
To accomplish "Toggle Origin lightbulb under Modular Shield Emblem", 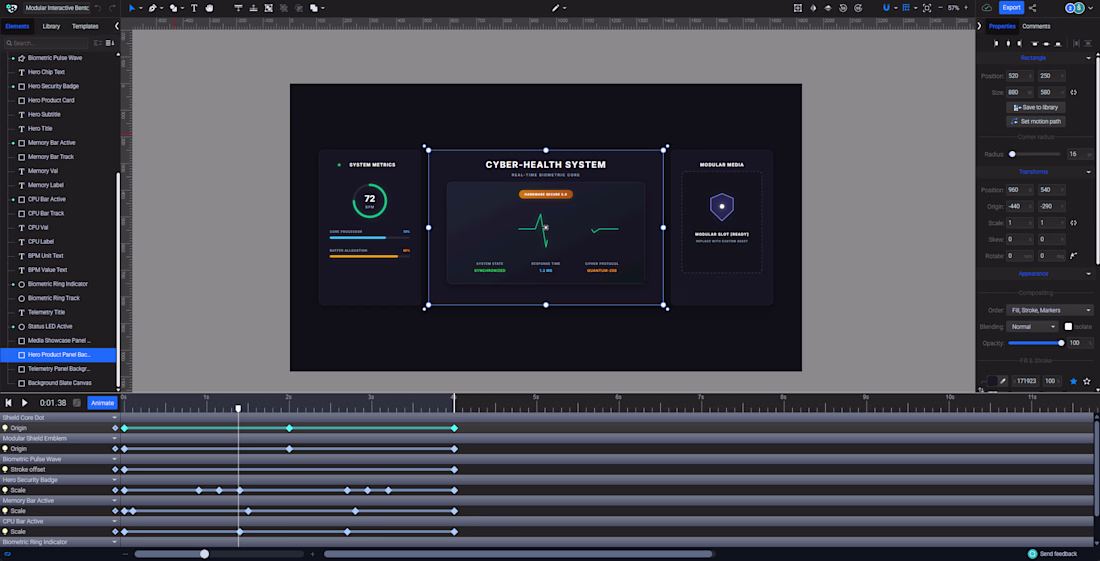I will tap(5, 449).
